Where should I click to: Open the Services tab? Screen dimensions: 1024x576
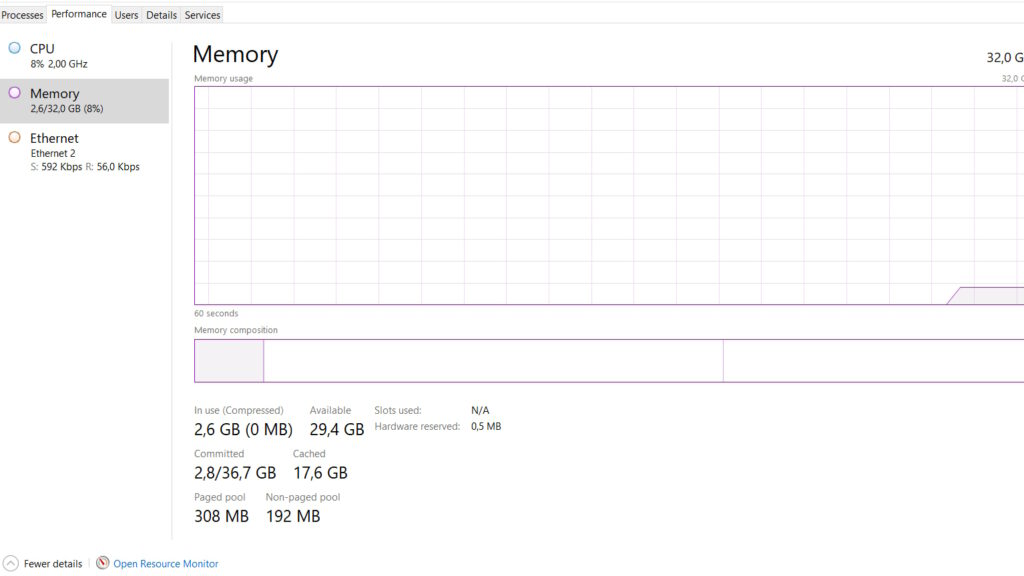coord(202,15)
